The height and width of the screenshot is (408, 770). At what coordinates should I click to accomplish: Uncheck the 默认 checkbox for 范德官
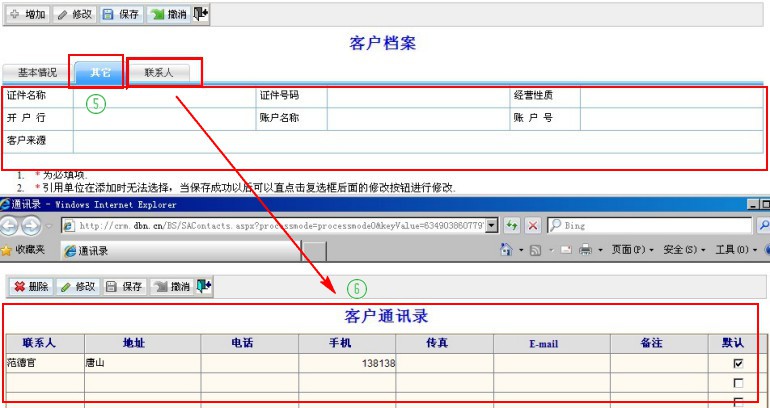click(738, 364)
